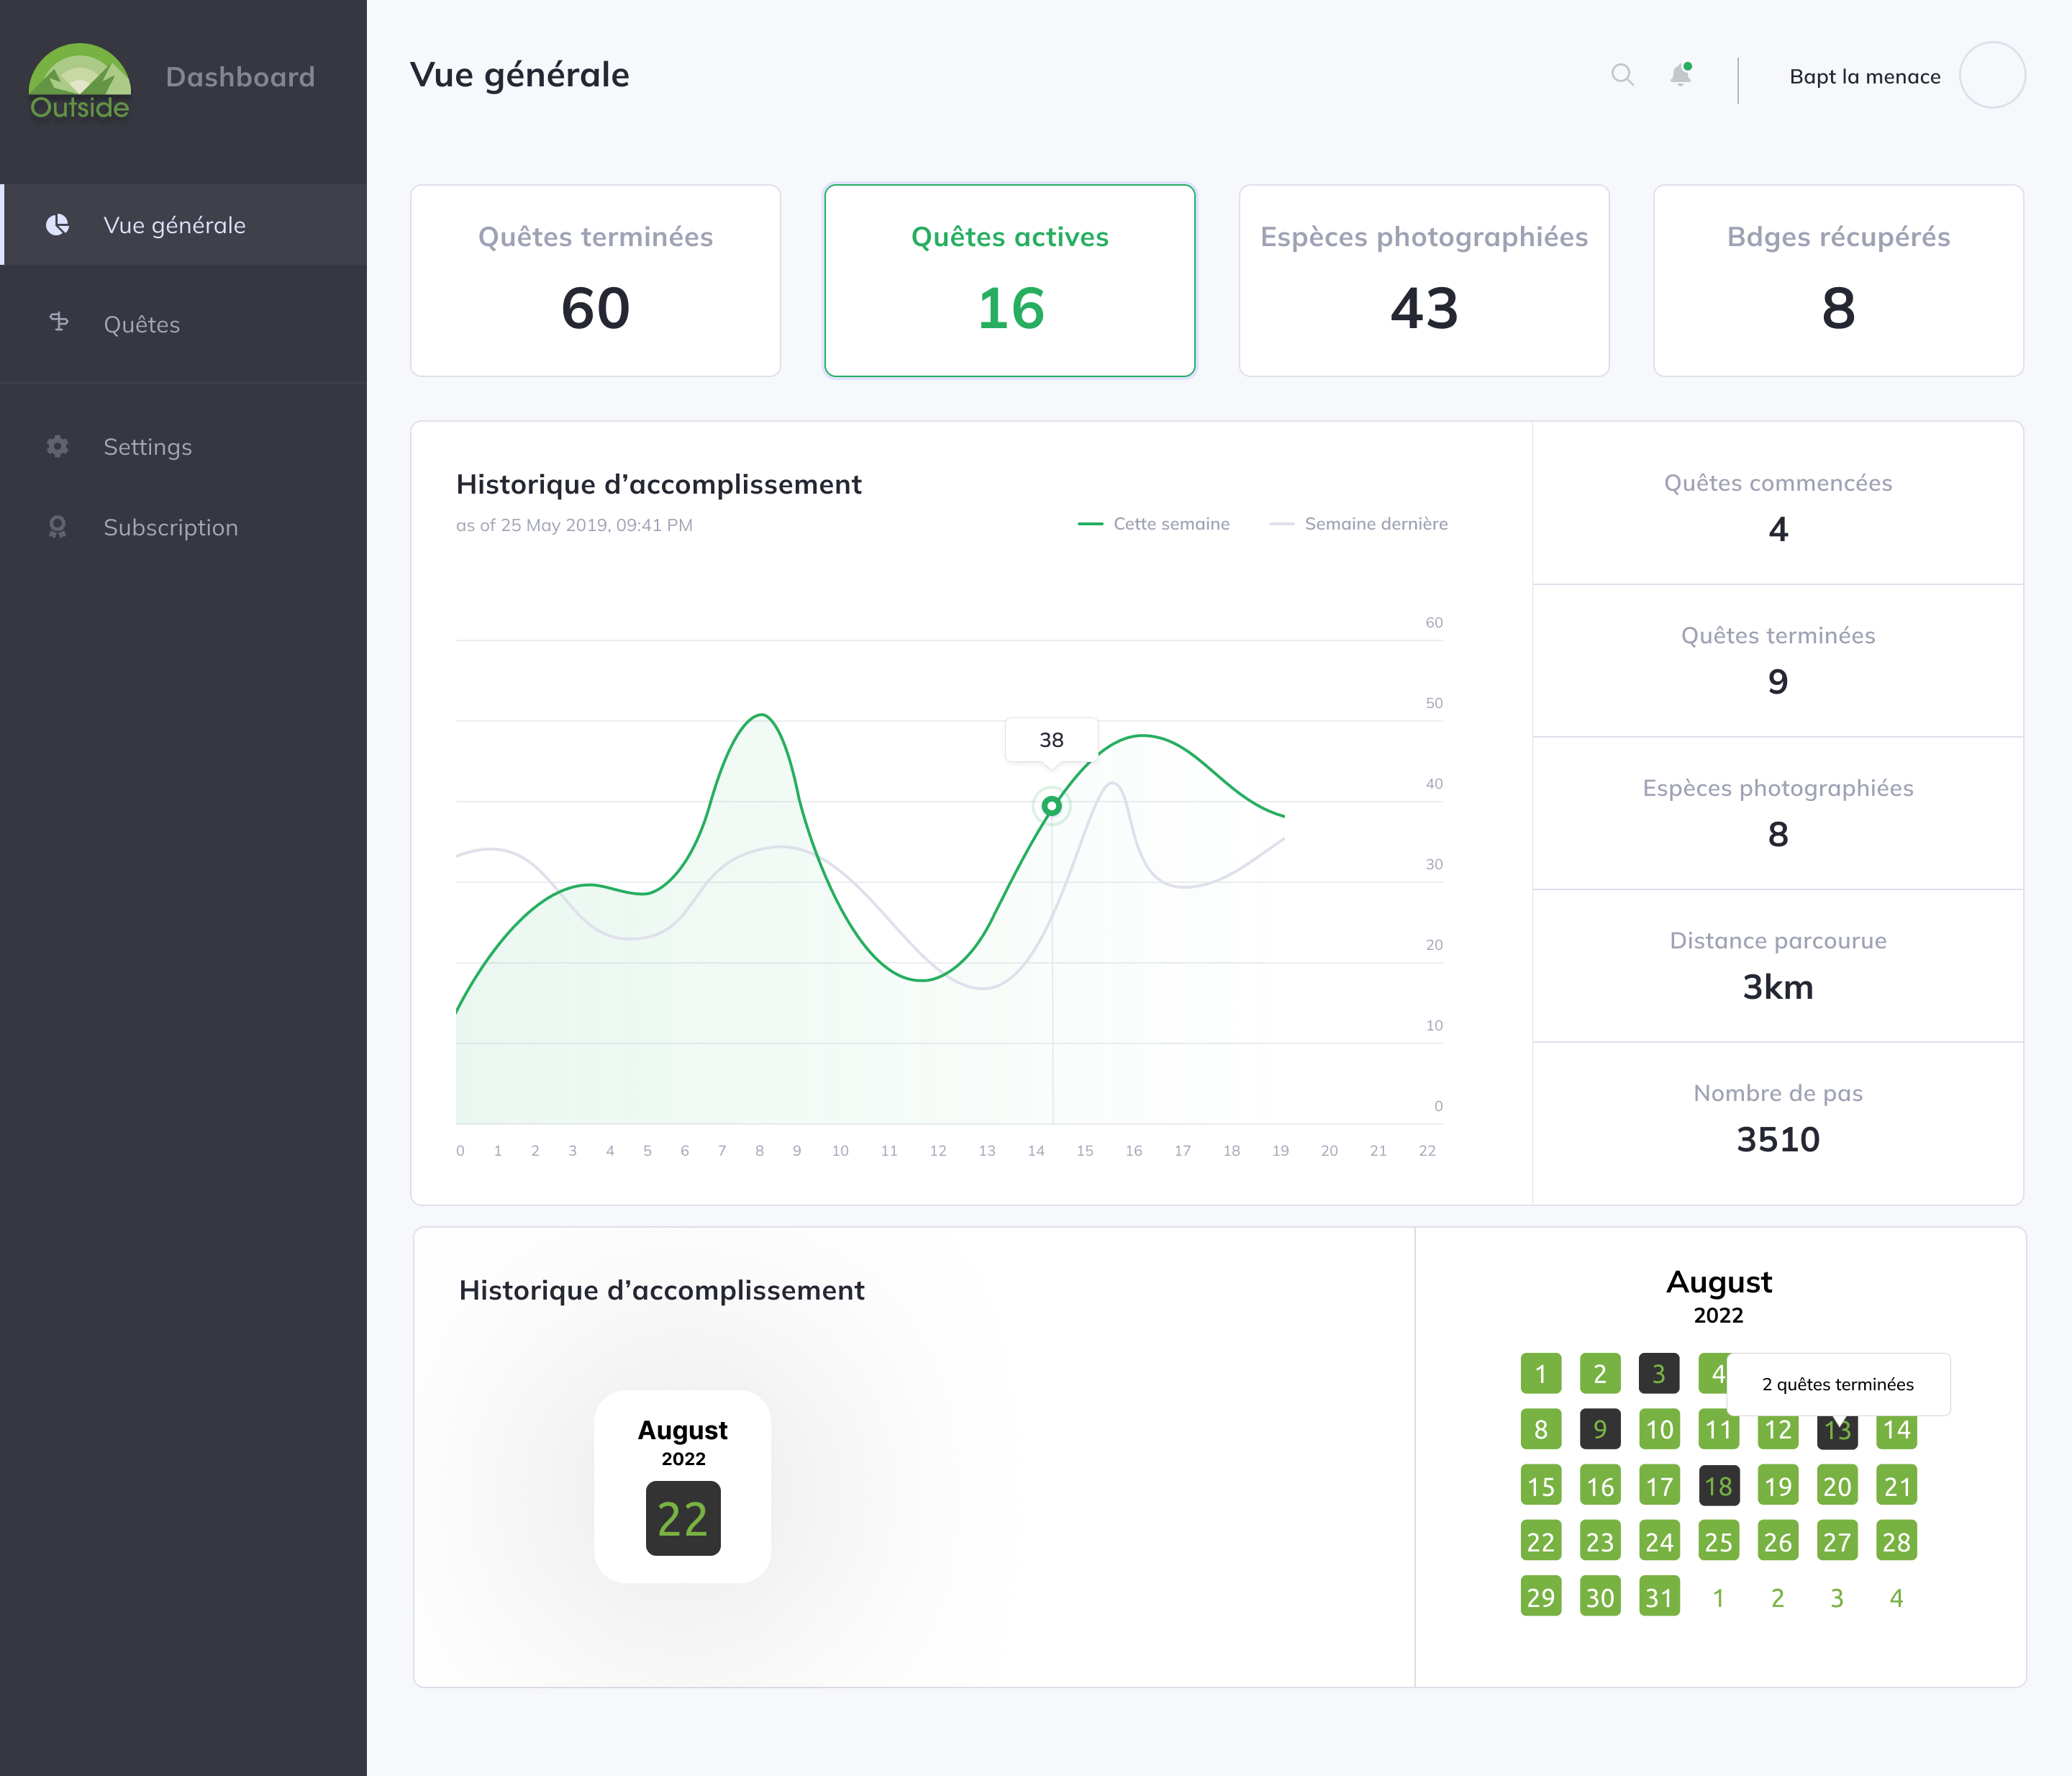Select August 10 in the calendar
This screenshot has width=2072, height=1776.
(1659, 1430)
